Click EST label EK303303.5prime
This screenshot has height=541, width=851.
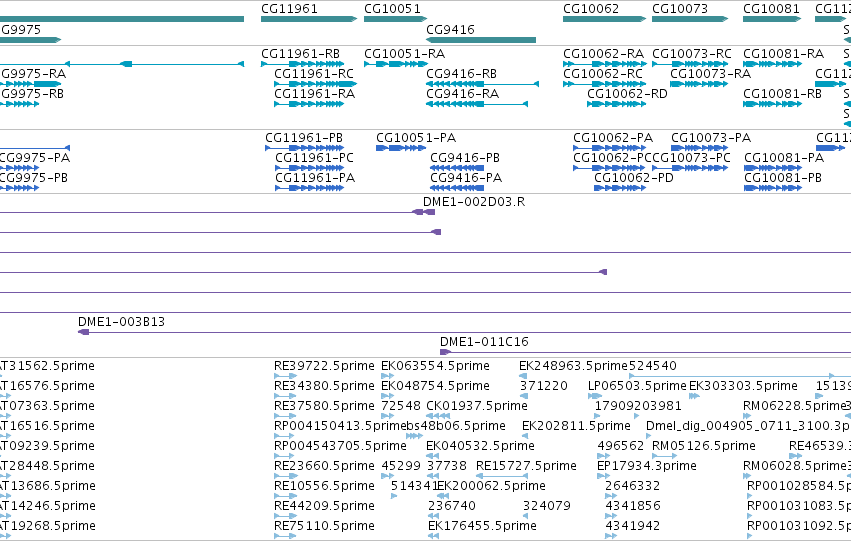click(743, 386)
